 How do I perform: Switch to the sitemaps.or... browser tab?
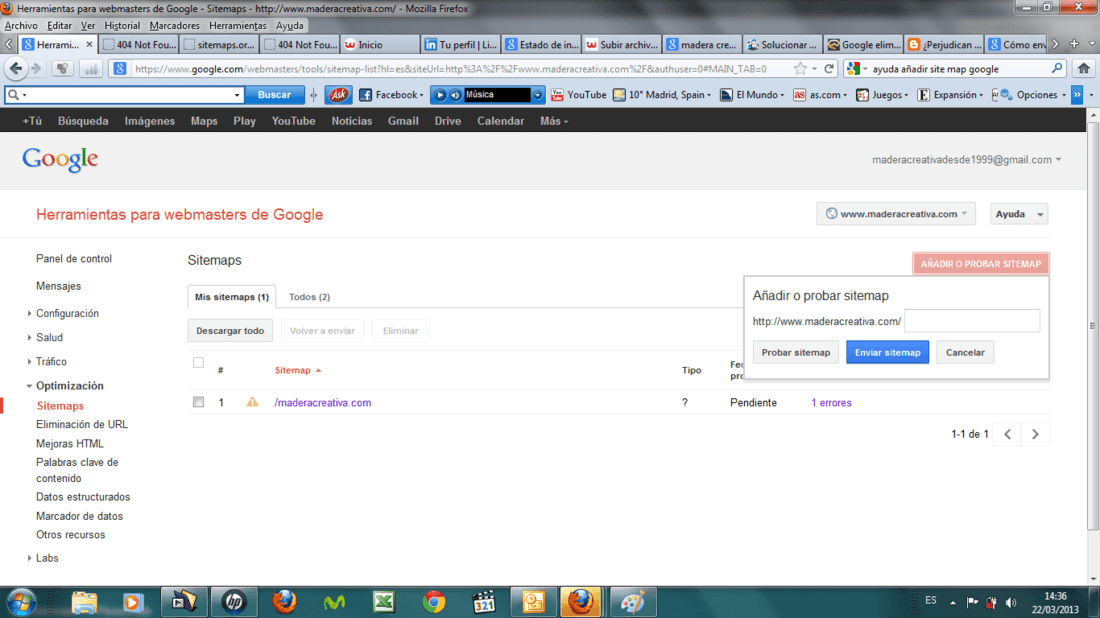[x=219, y=44]
